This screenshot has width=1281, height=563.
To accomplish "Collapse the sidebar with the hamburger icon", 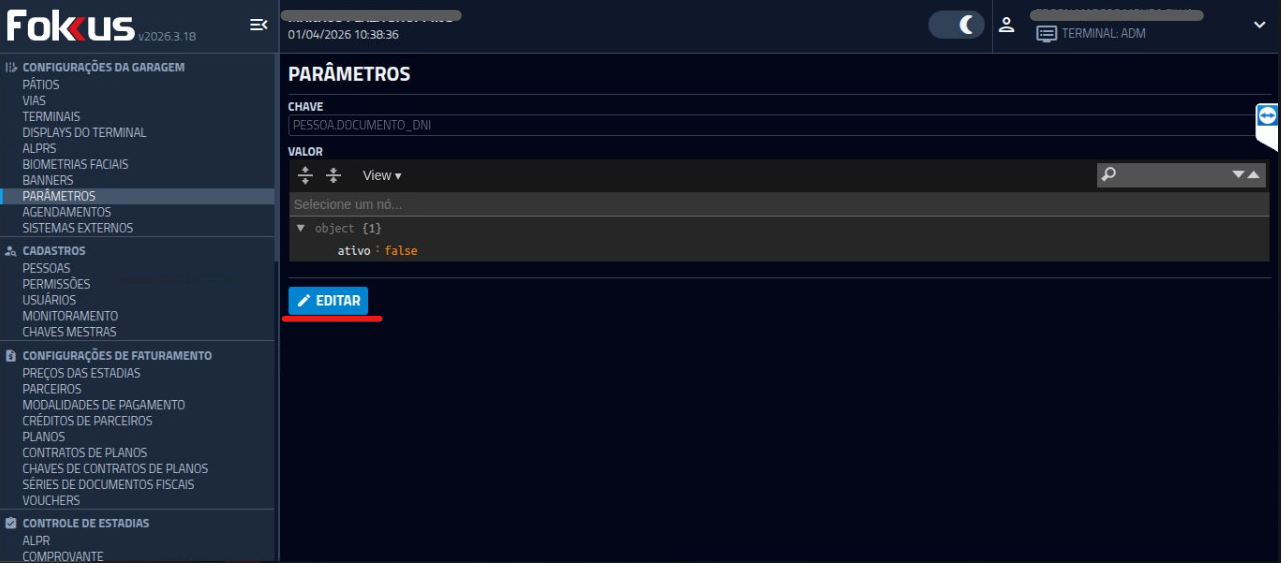I will point(258,25).
